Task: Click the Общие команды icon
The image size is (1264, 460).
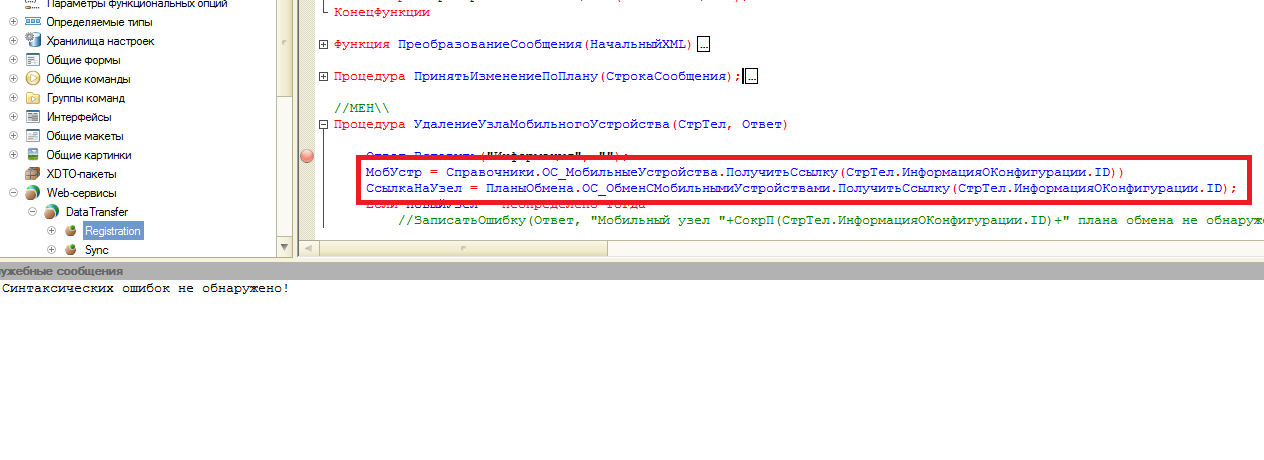Action: (33, 79)
